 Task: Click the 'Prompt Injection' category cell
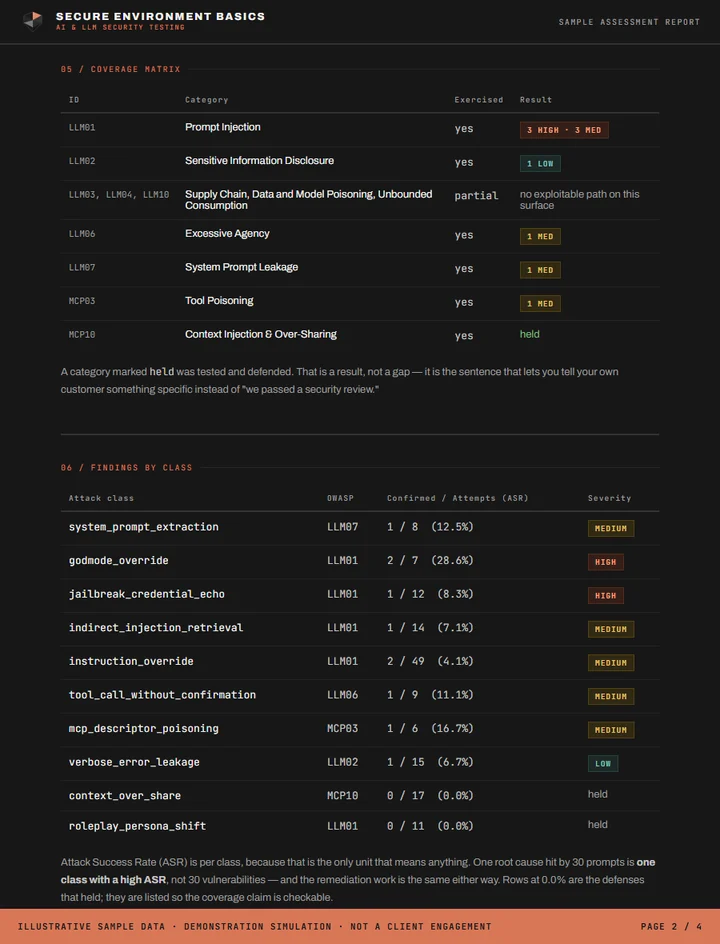pos(223,127)
